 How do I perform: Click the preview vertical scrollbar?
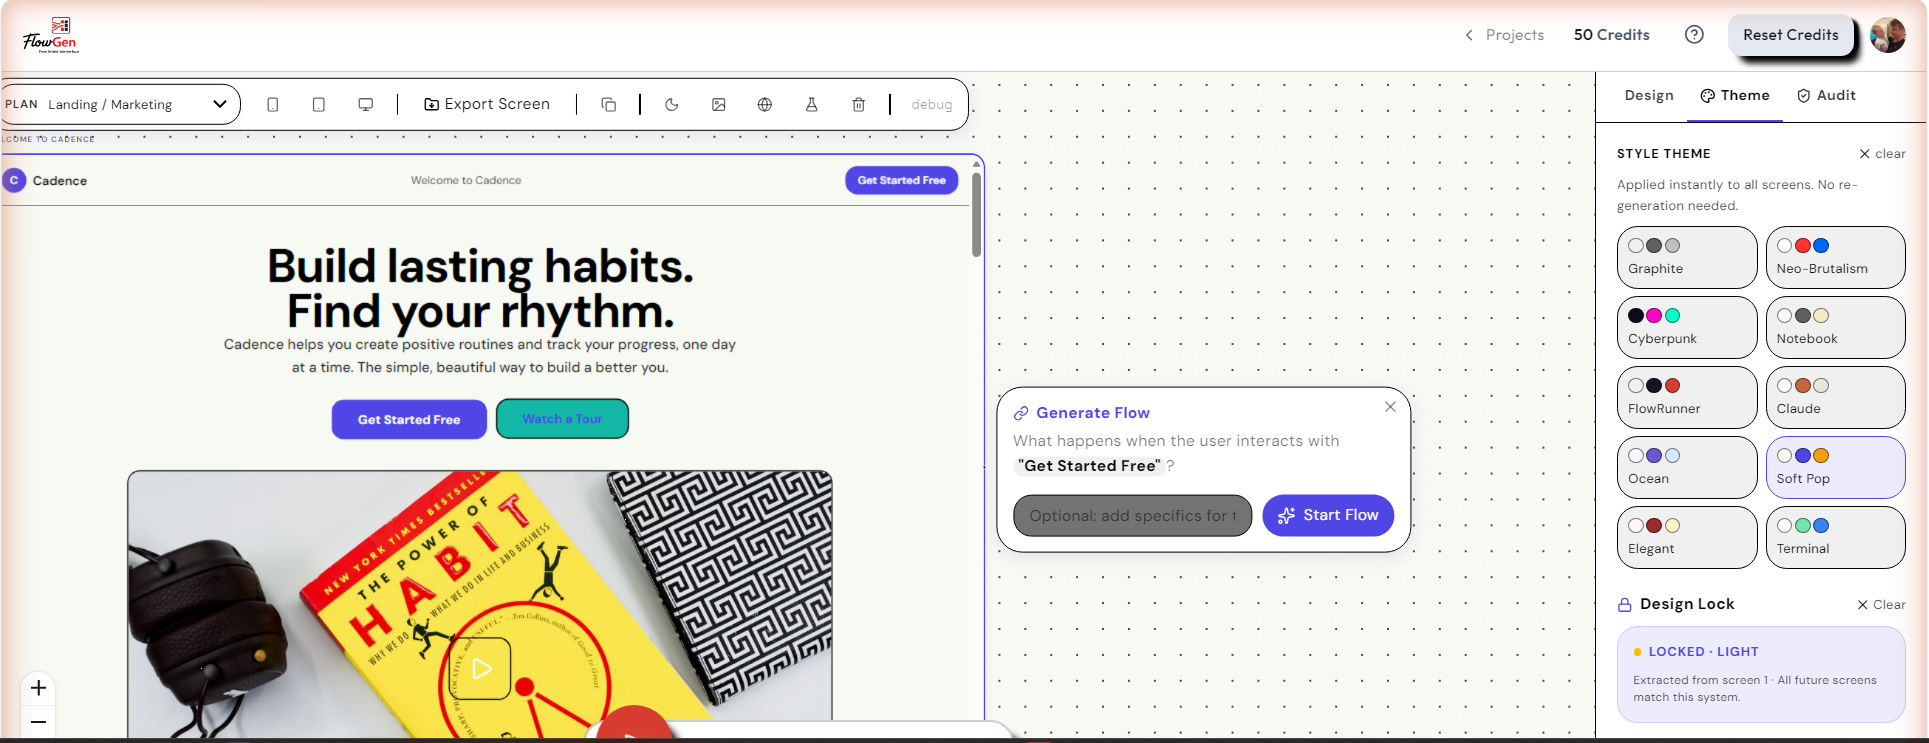977,215
